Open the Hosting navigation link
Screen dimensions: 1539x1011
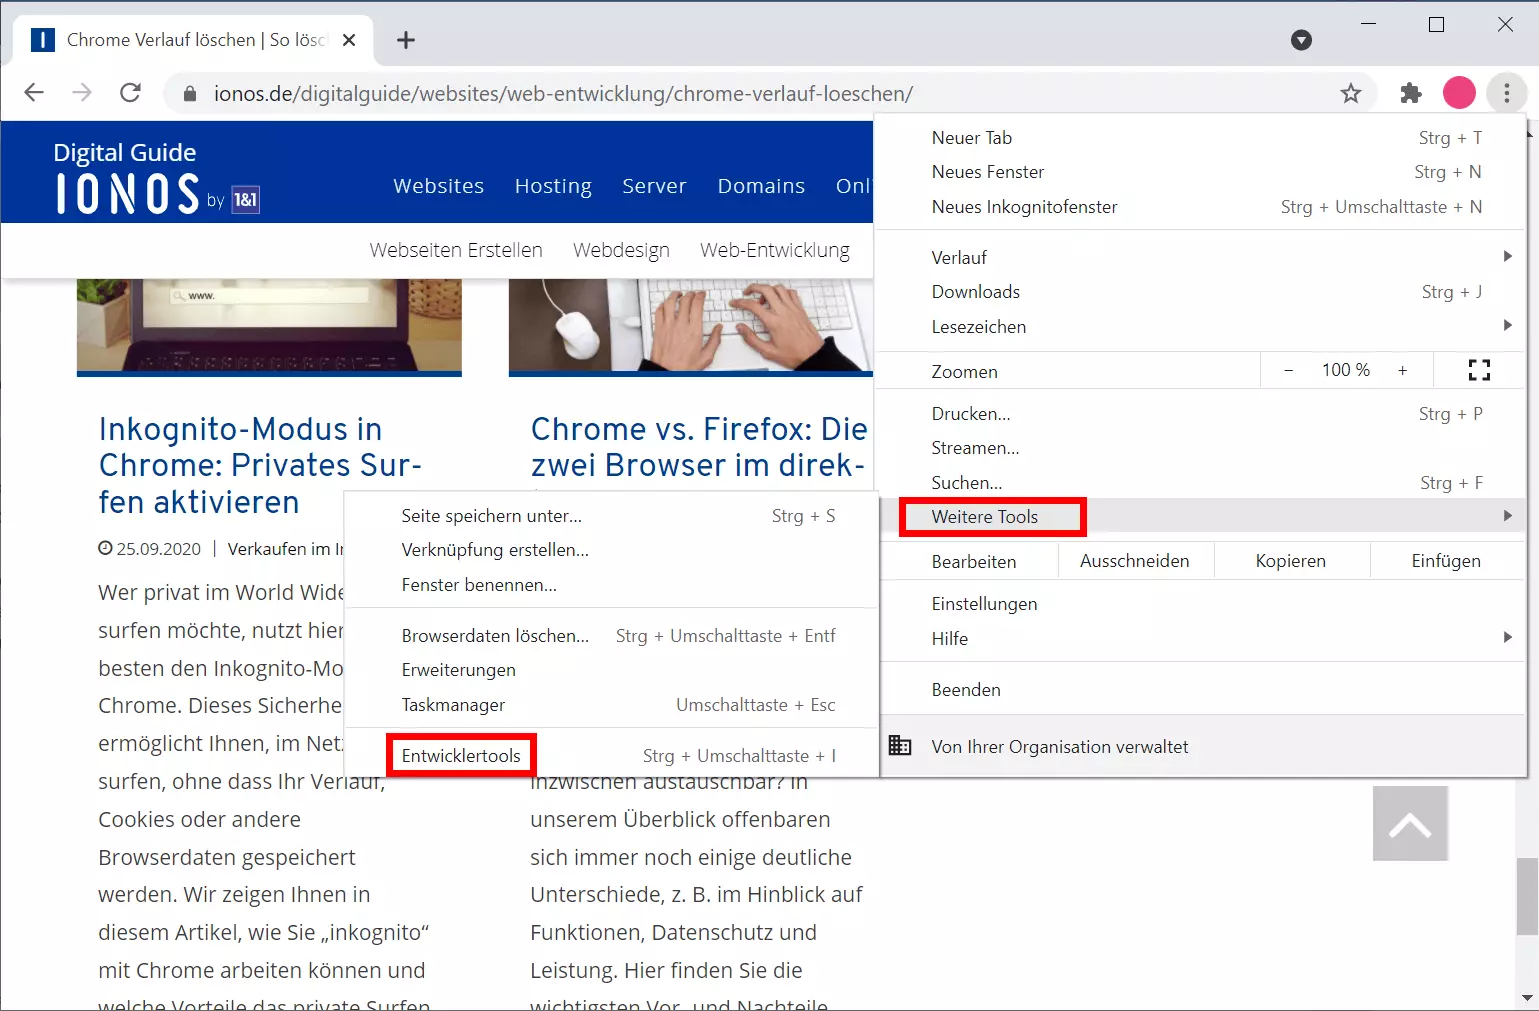pyautogui.click(x=553, y=186)
